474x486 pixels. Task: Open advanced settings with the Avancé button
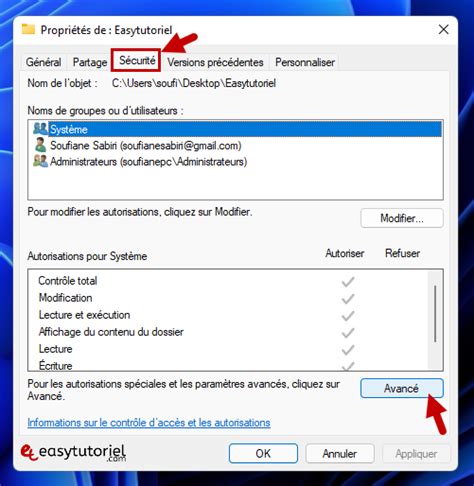tap(402, 388)
